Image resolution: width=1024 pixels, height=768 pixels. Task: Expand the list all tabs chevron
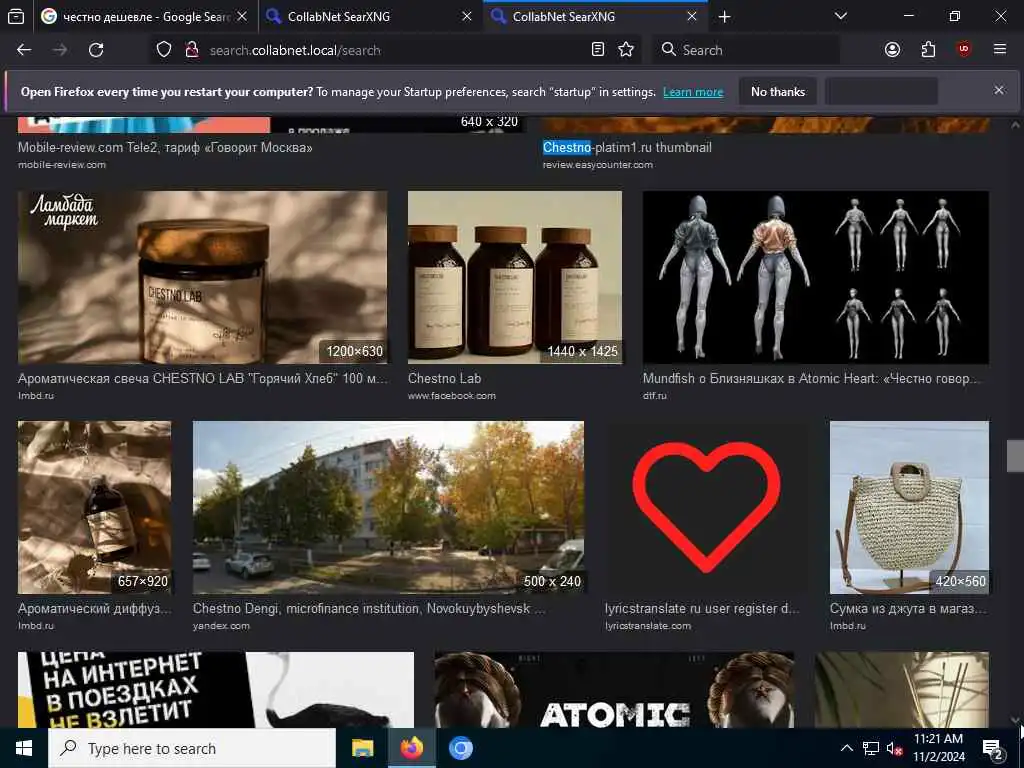tap(841, 16)
